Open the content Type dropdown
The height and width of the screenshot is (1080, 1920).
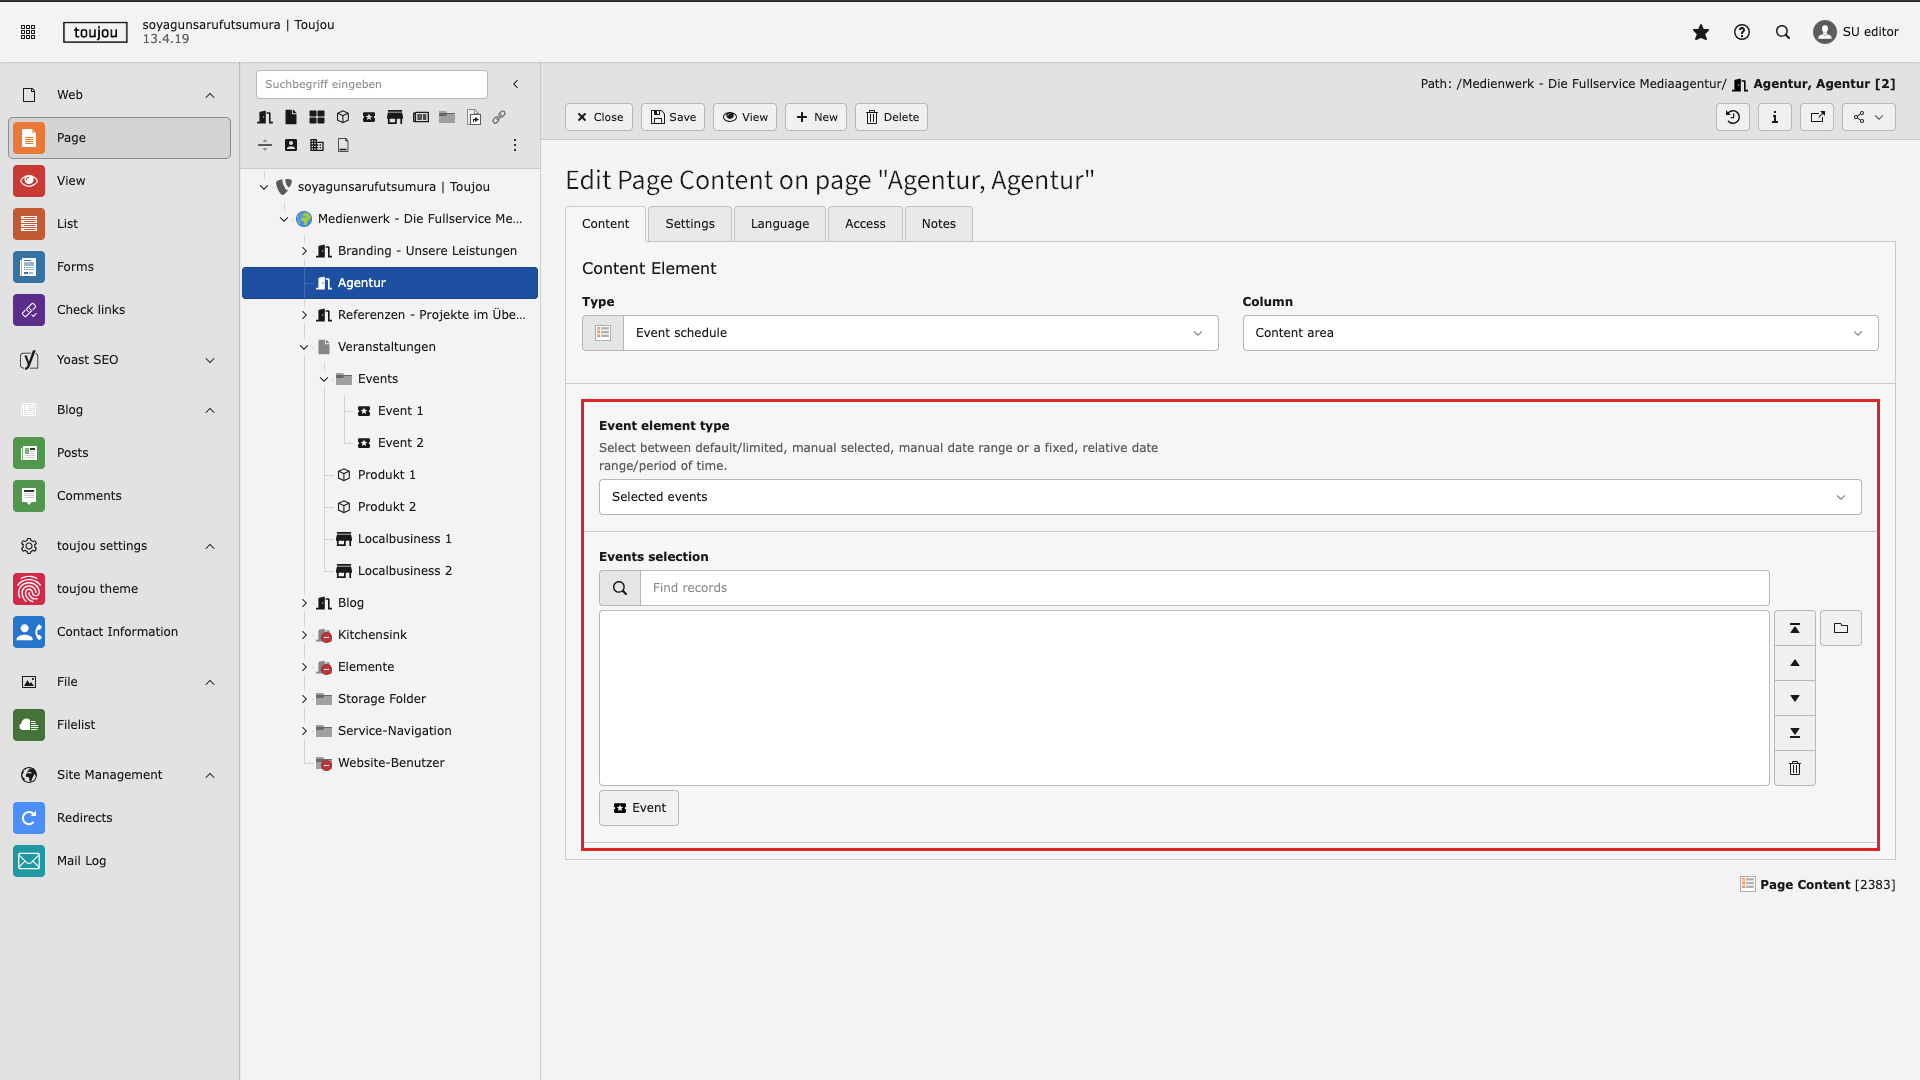(x=919, y=333)
